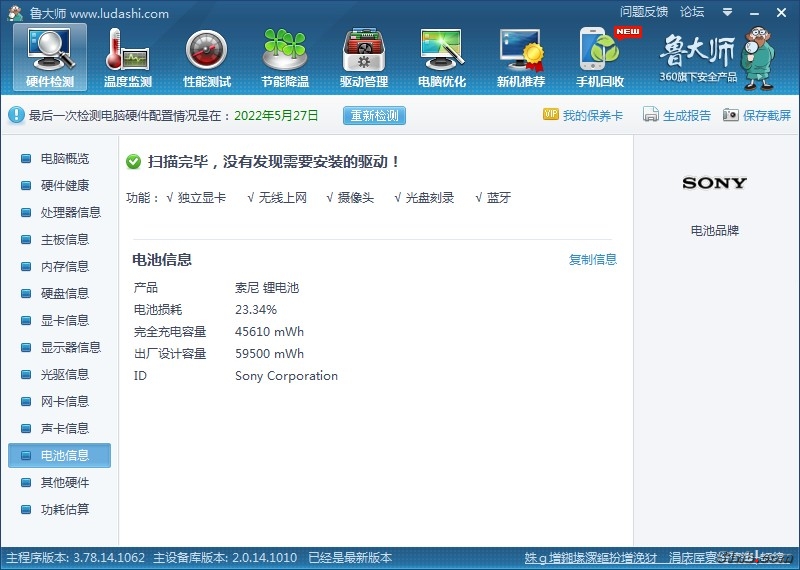
Task: Select 电脑概览 in the sidebar
Action: tap(64, 159)
